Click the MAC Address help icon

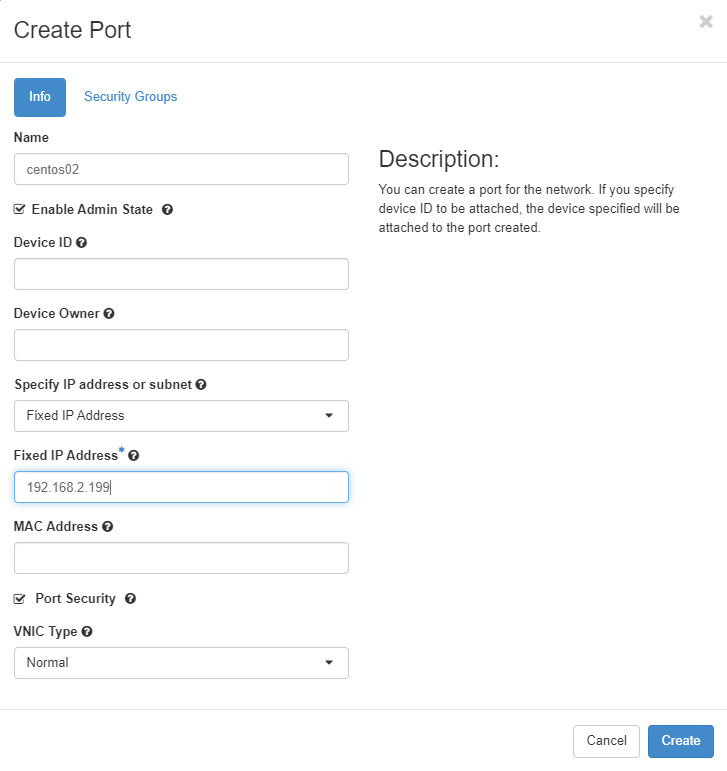pyautogui.click(x=107, y=526)
